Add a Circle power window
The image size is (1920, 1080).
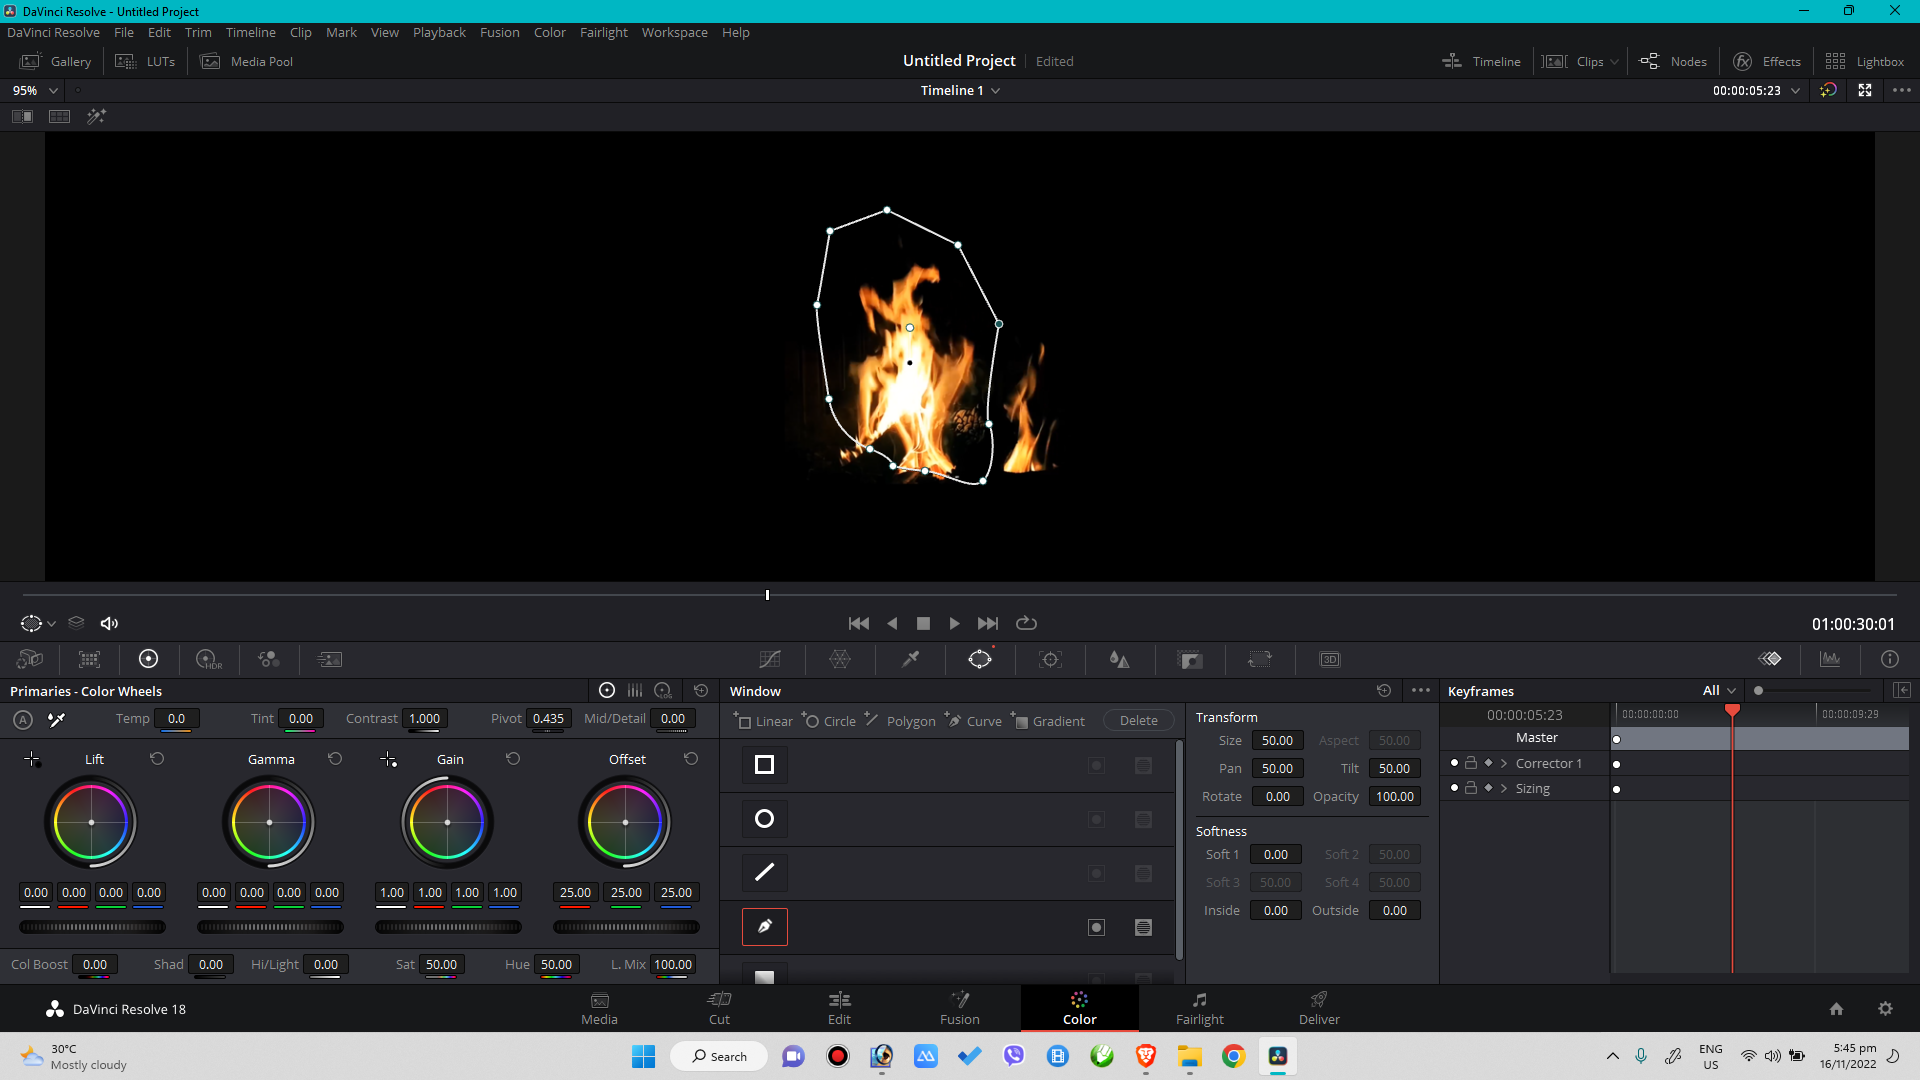click(829, 720)
